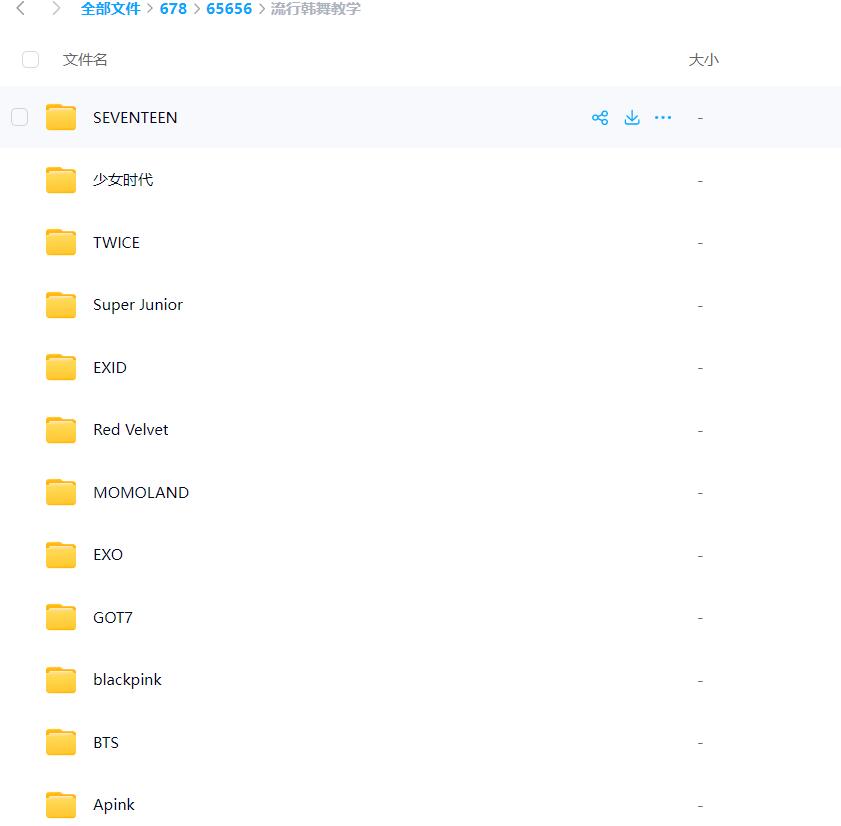Open more options for SEVENTEEN folder
Screen dimensions: 841x826
click(x=663, y=118)
